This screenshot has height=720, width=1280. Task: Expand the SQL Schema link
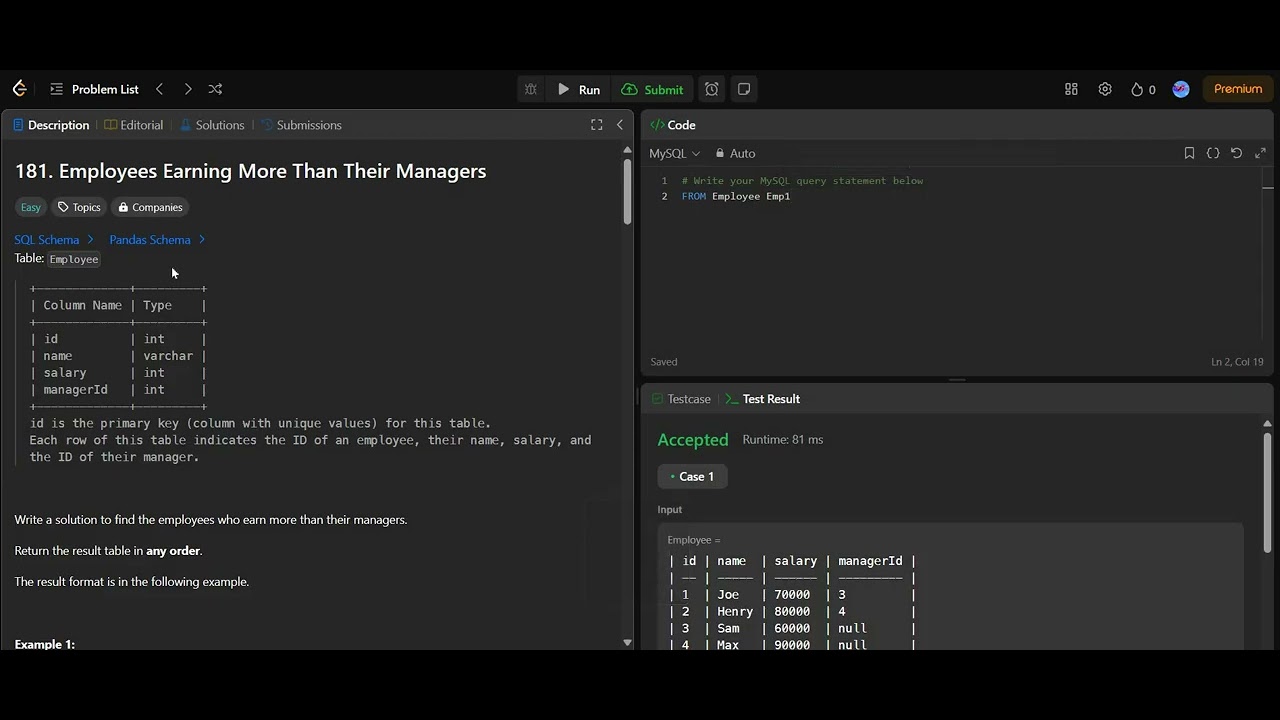(54, 240)
